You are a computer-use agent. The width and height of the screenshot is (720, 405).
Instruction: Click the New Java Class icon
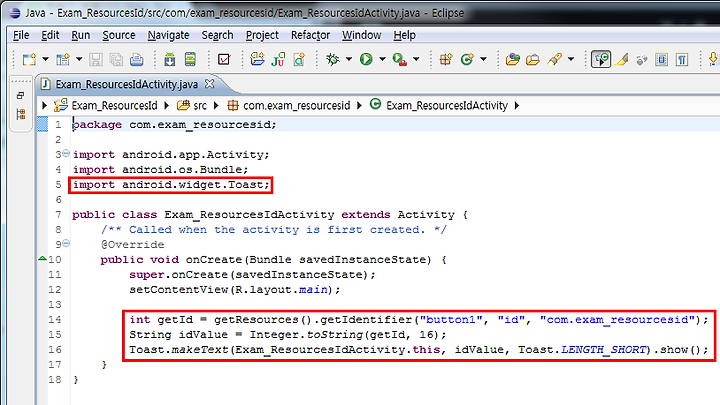(x=467, y=59)
